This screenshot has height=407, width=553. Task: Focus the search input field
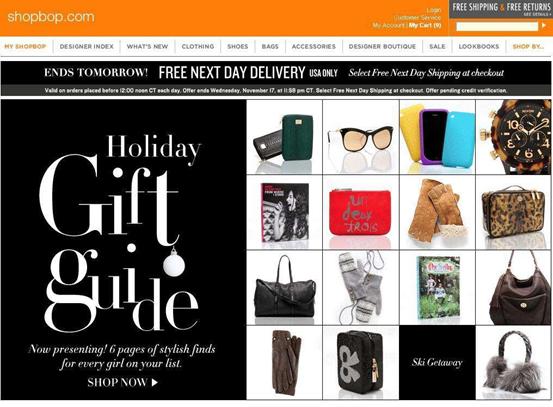(497, 26)
